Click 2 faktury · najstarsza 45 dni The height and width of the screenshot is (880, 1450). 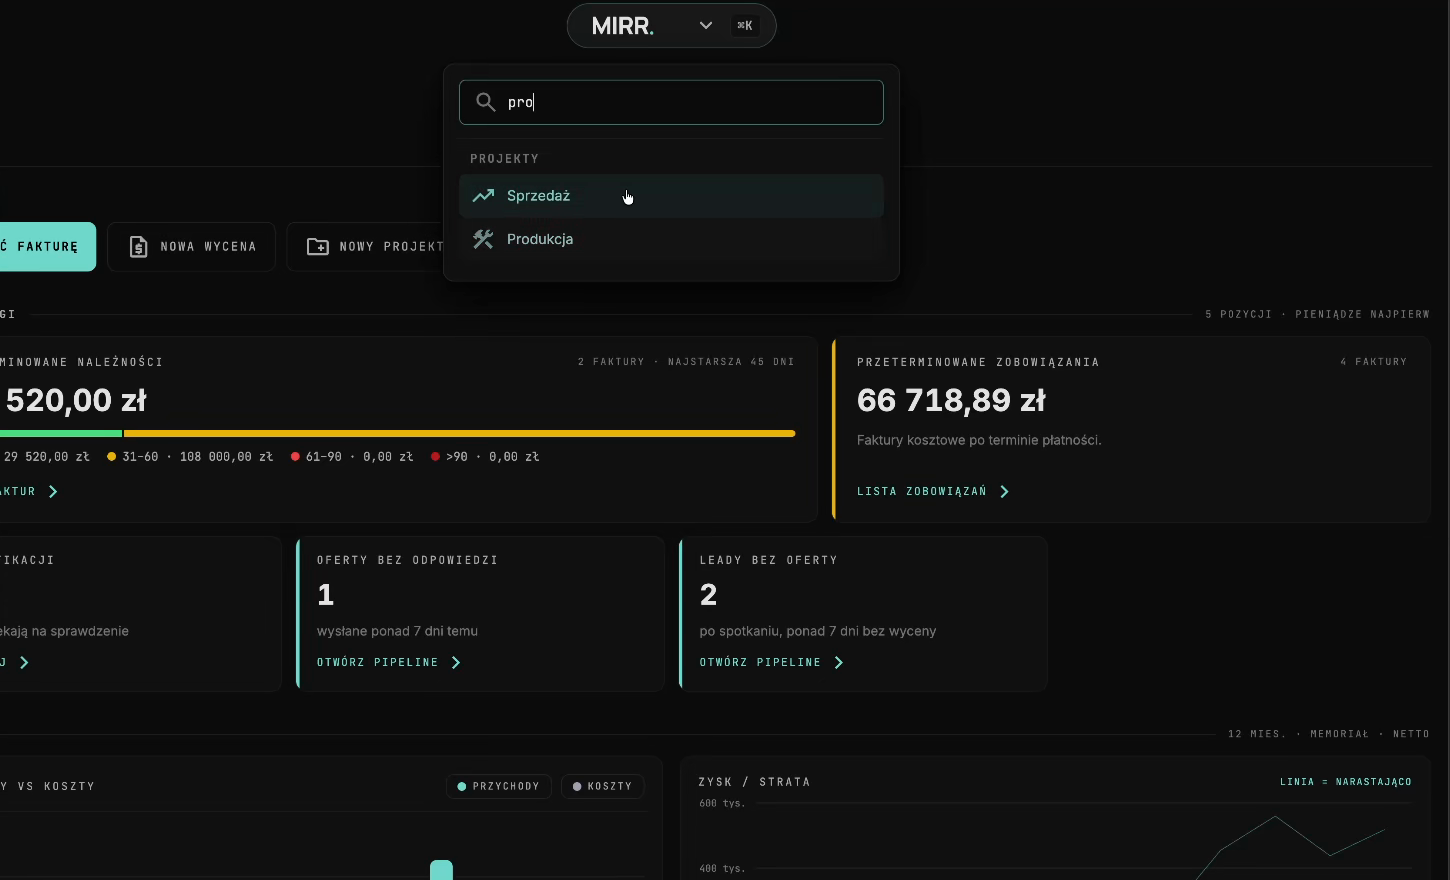point(686,362)
